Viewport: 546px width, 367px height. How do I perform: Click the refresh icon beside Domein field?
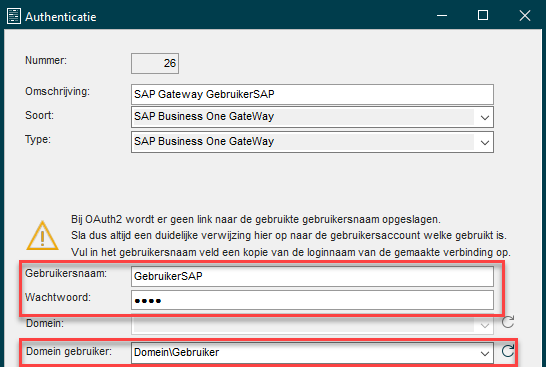[x=508, y=322]
